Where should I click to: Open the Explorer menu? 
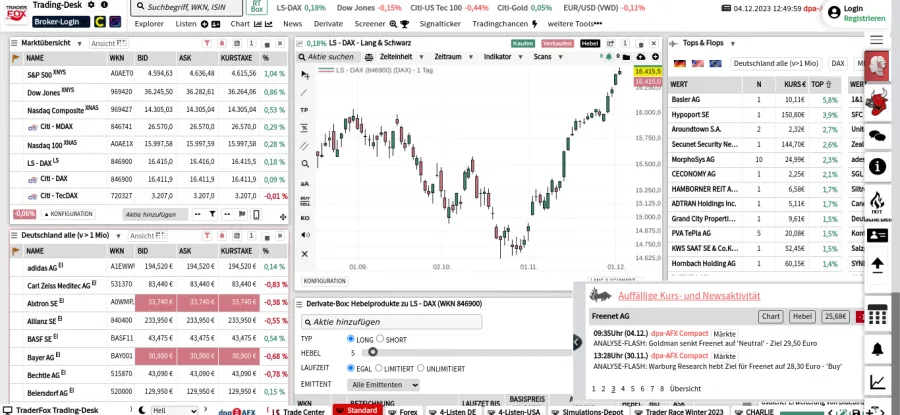(x=149, y=24)
